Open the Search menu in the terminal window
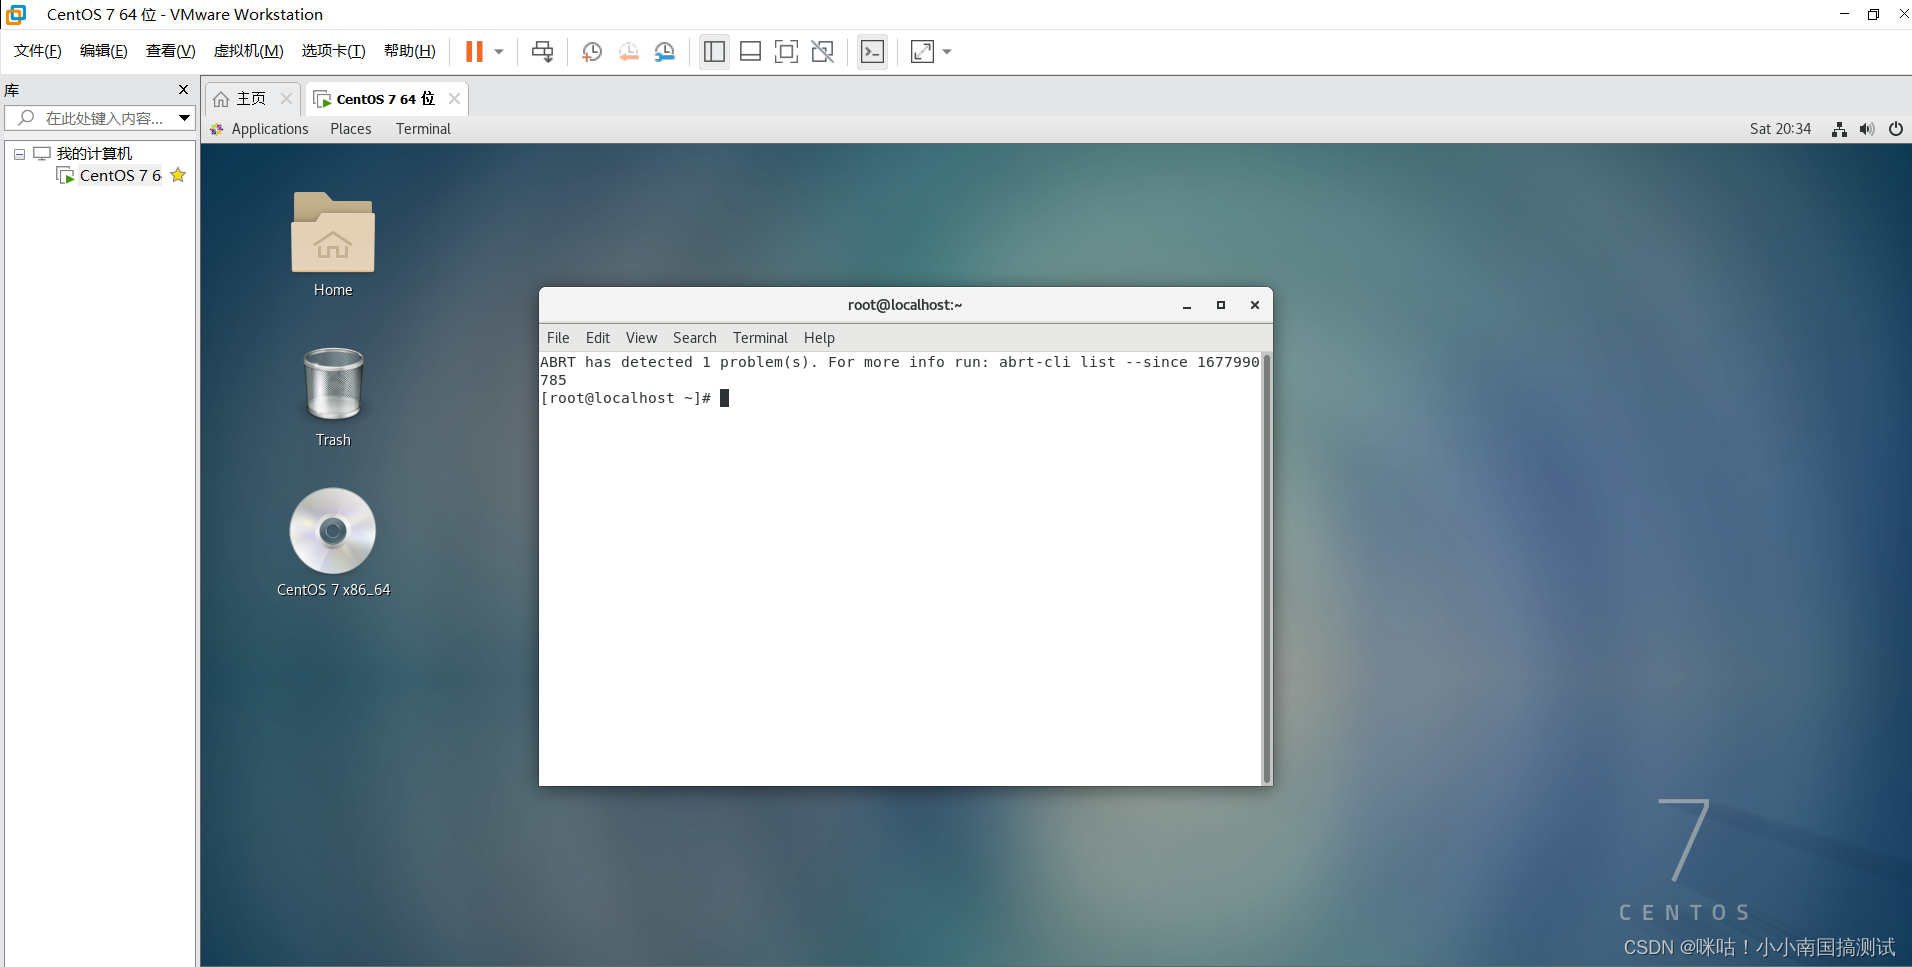 [694, 337]
